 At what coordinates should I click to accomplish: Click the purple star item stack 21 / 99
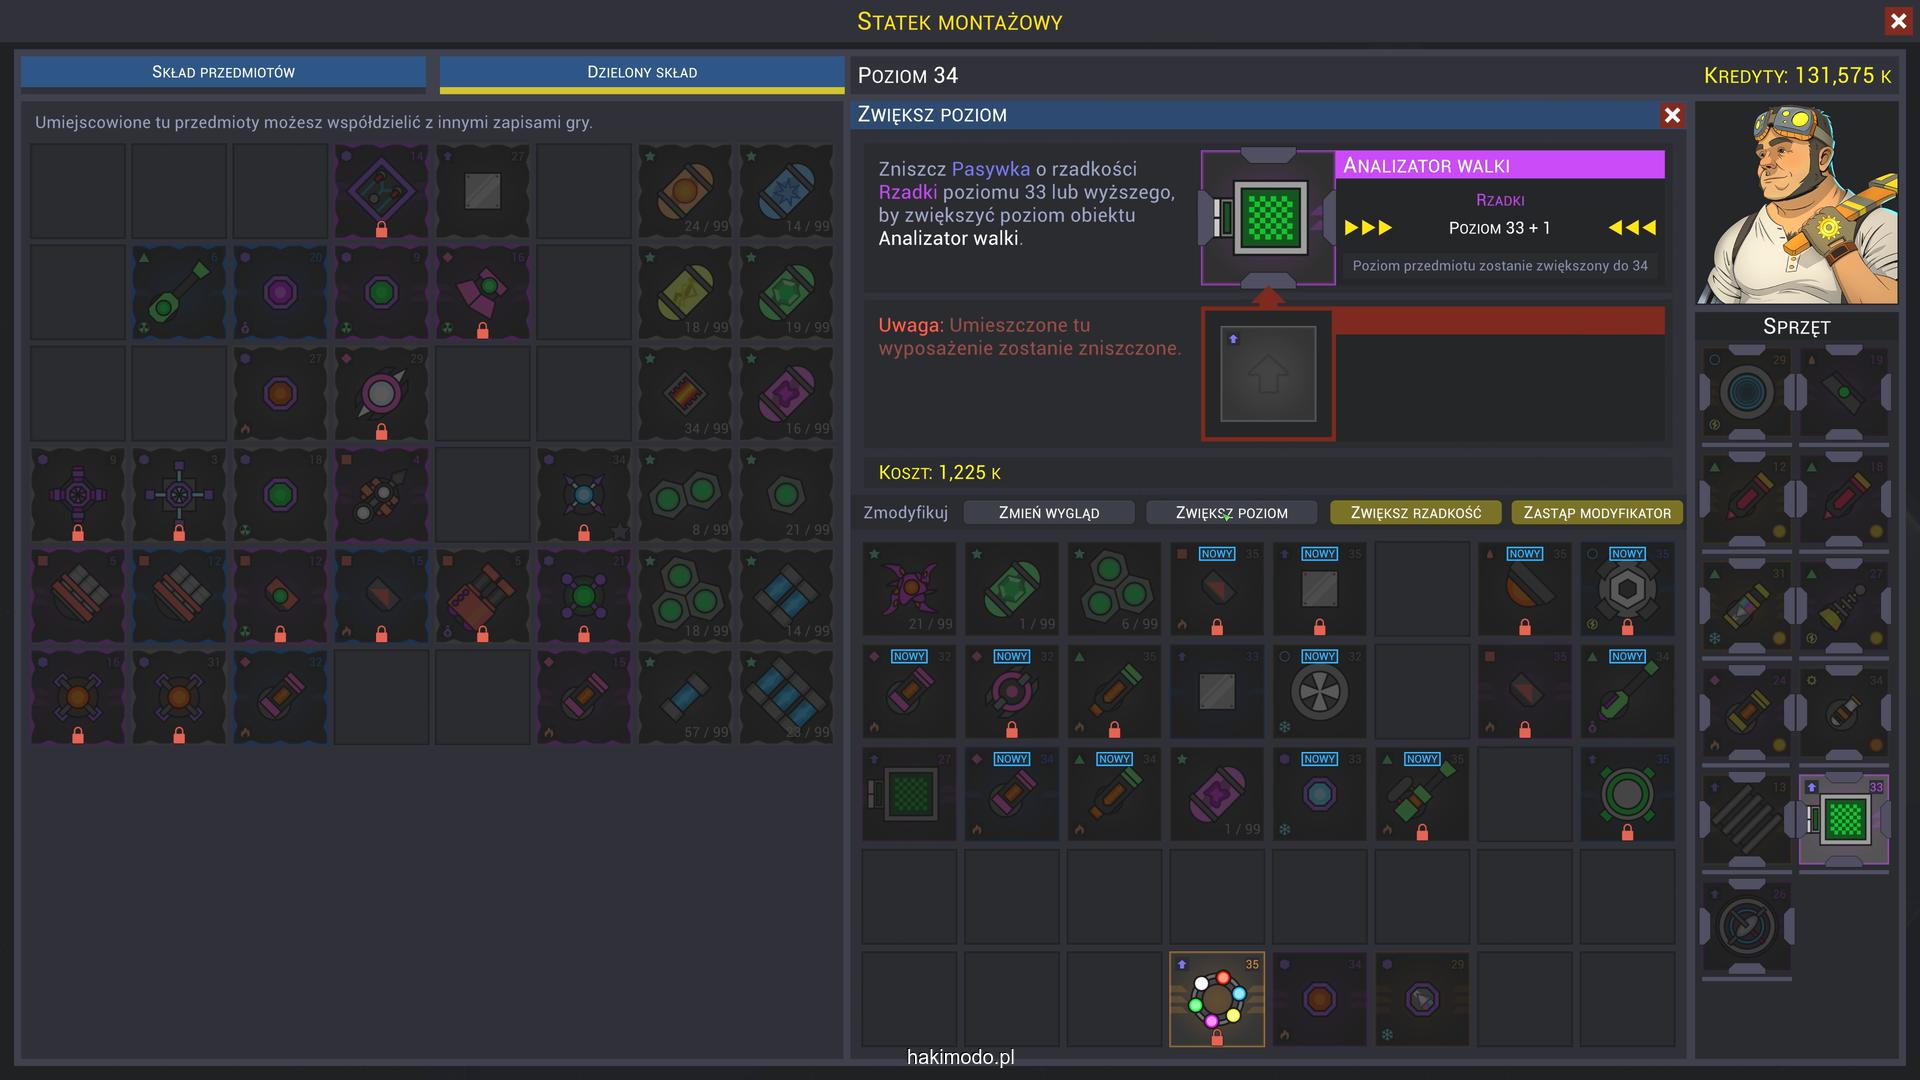[x=909, y=589]
